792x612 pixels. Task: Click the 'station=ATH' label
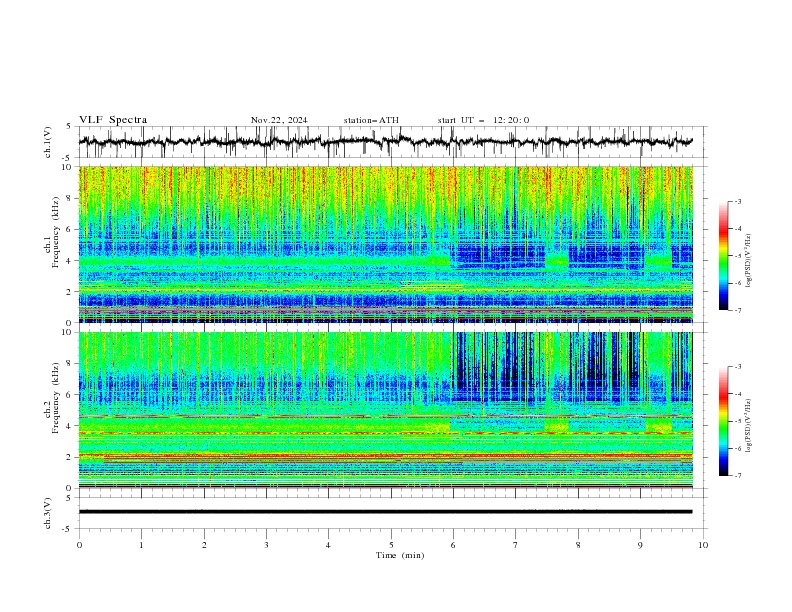click(x=371, y=120)
